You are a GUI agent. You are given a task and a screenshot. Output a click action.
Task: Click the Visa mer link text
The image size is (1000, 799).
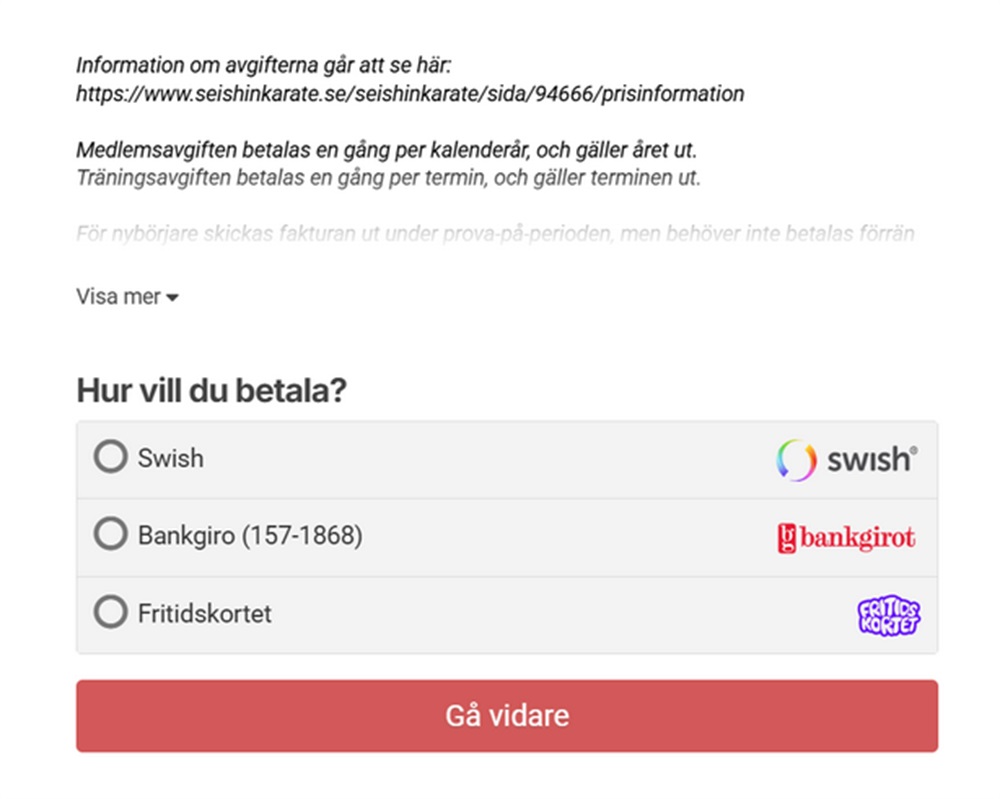tap(118, 297)
